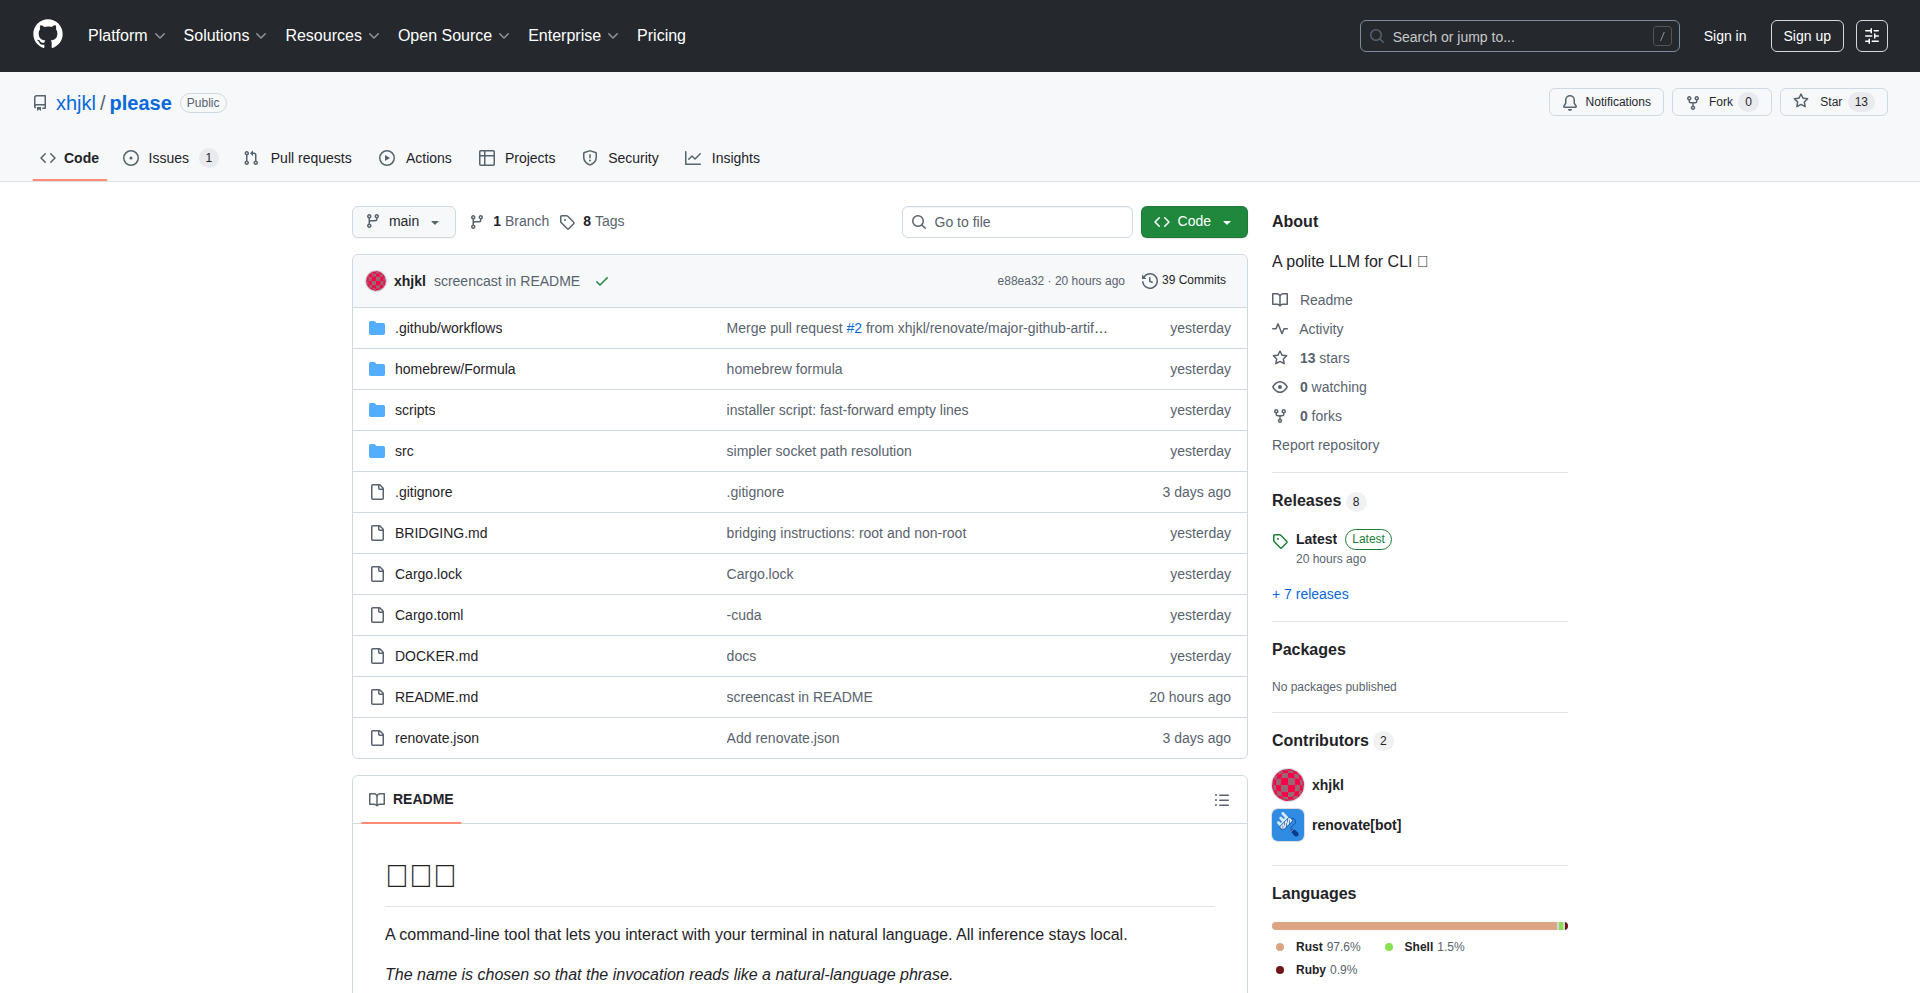Switch to the Actions tab

point(416,158)
